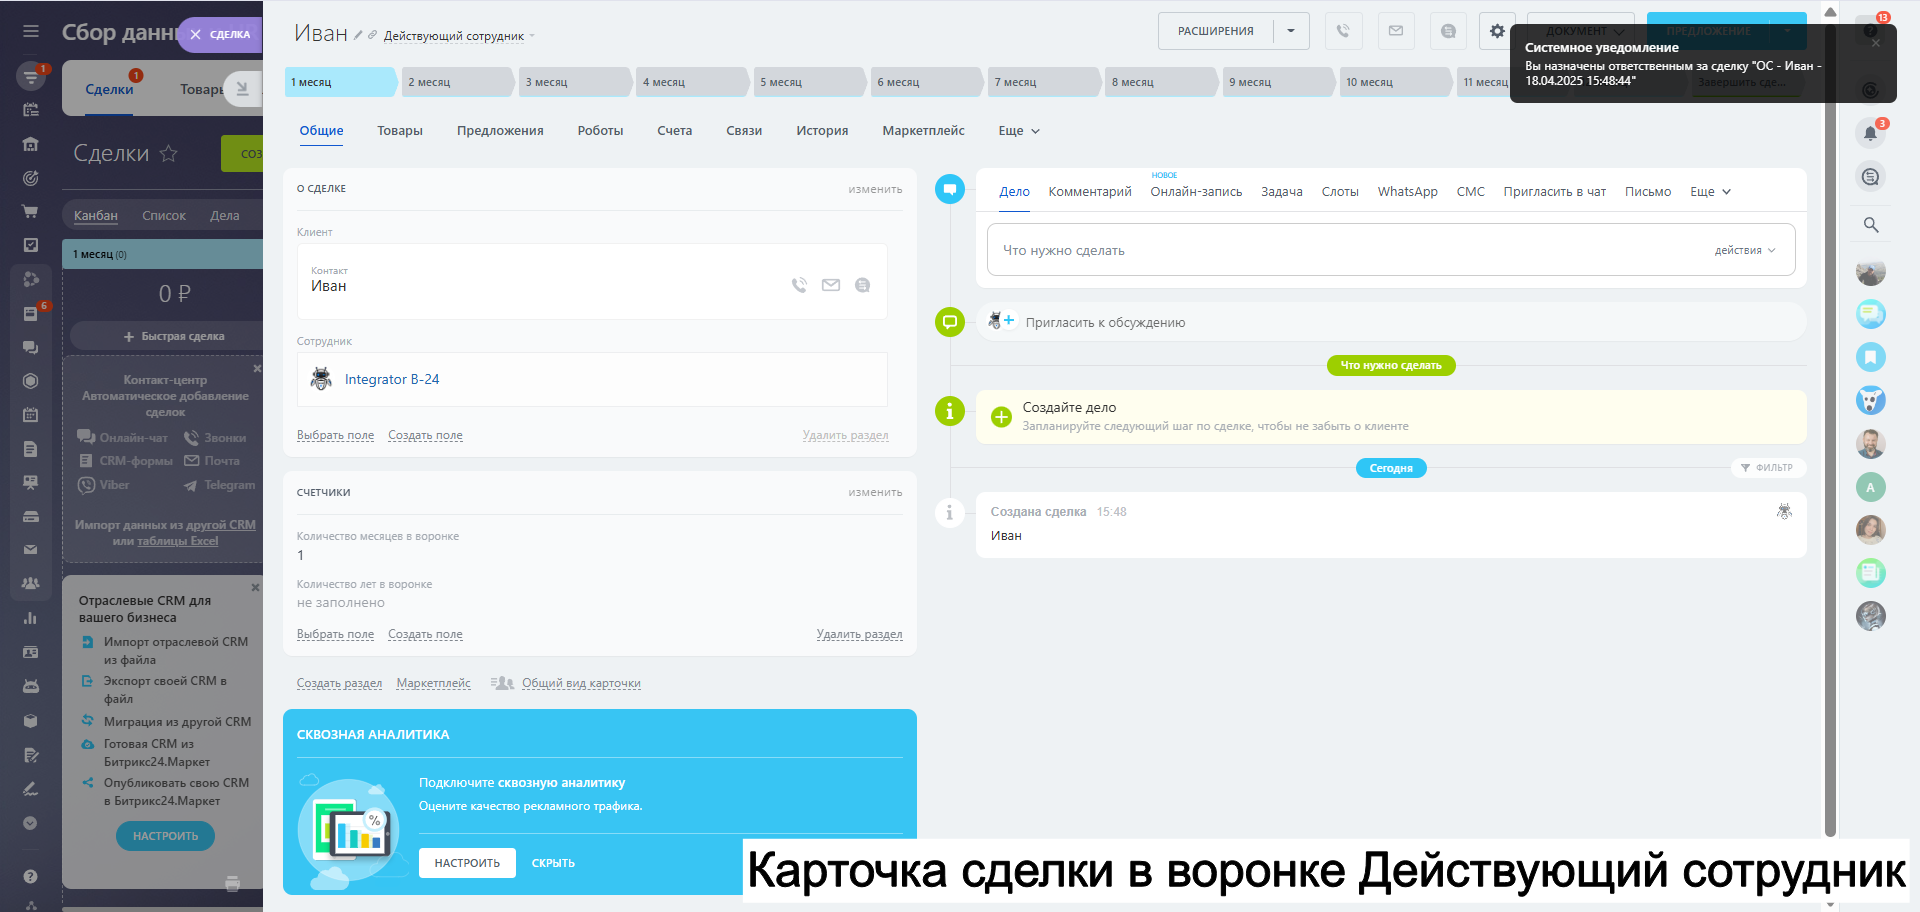Open the Предложения tab

click(500, 131)
